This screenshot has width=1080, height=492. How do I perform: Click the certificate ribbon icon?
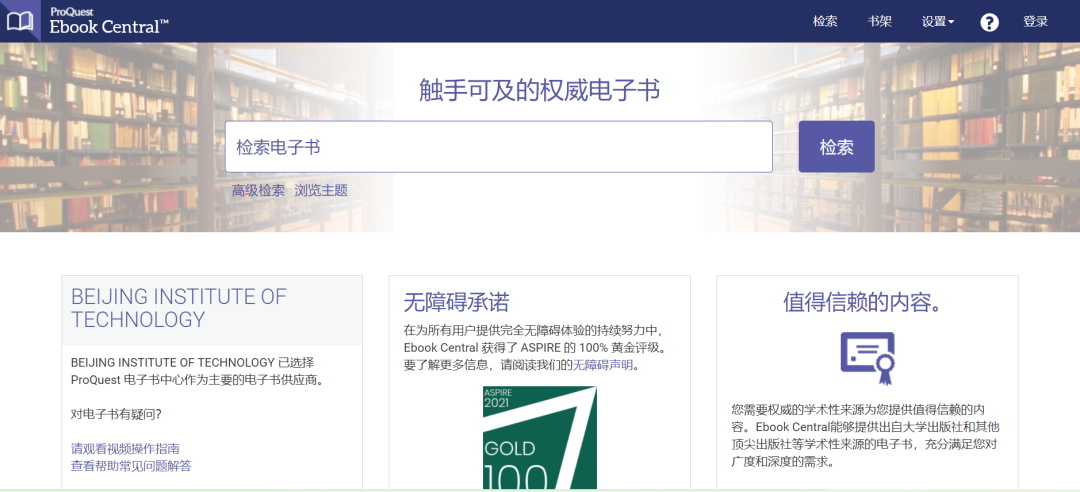(867, 358)
